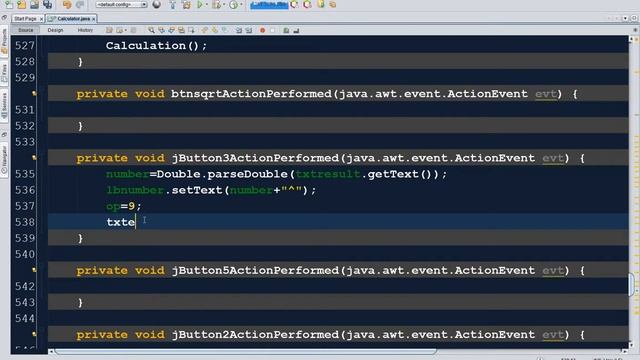Image resolution: width=640 pixels, height=360 pixels.
Task: Open the History view
Action: [x=85, y=30]
